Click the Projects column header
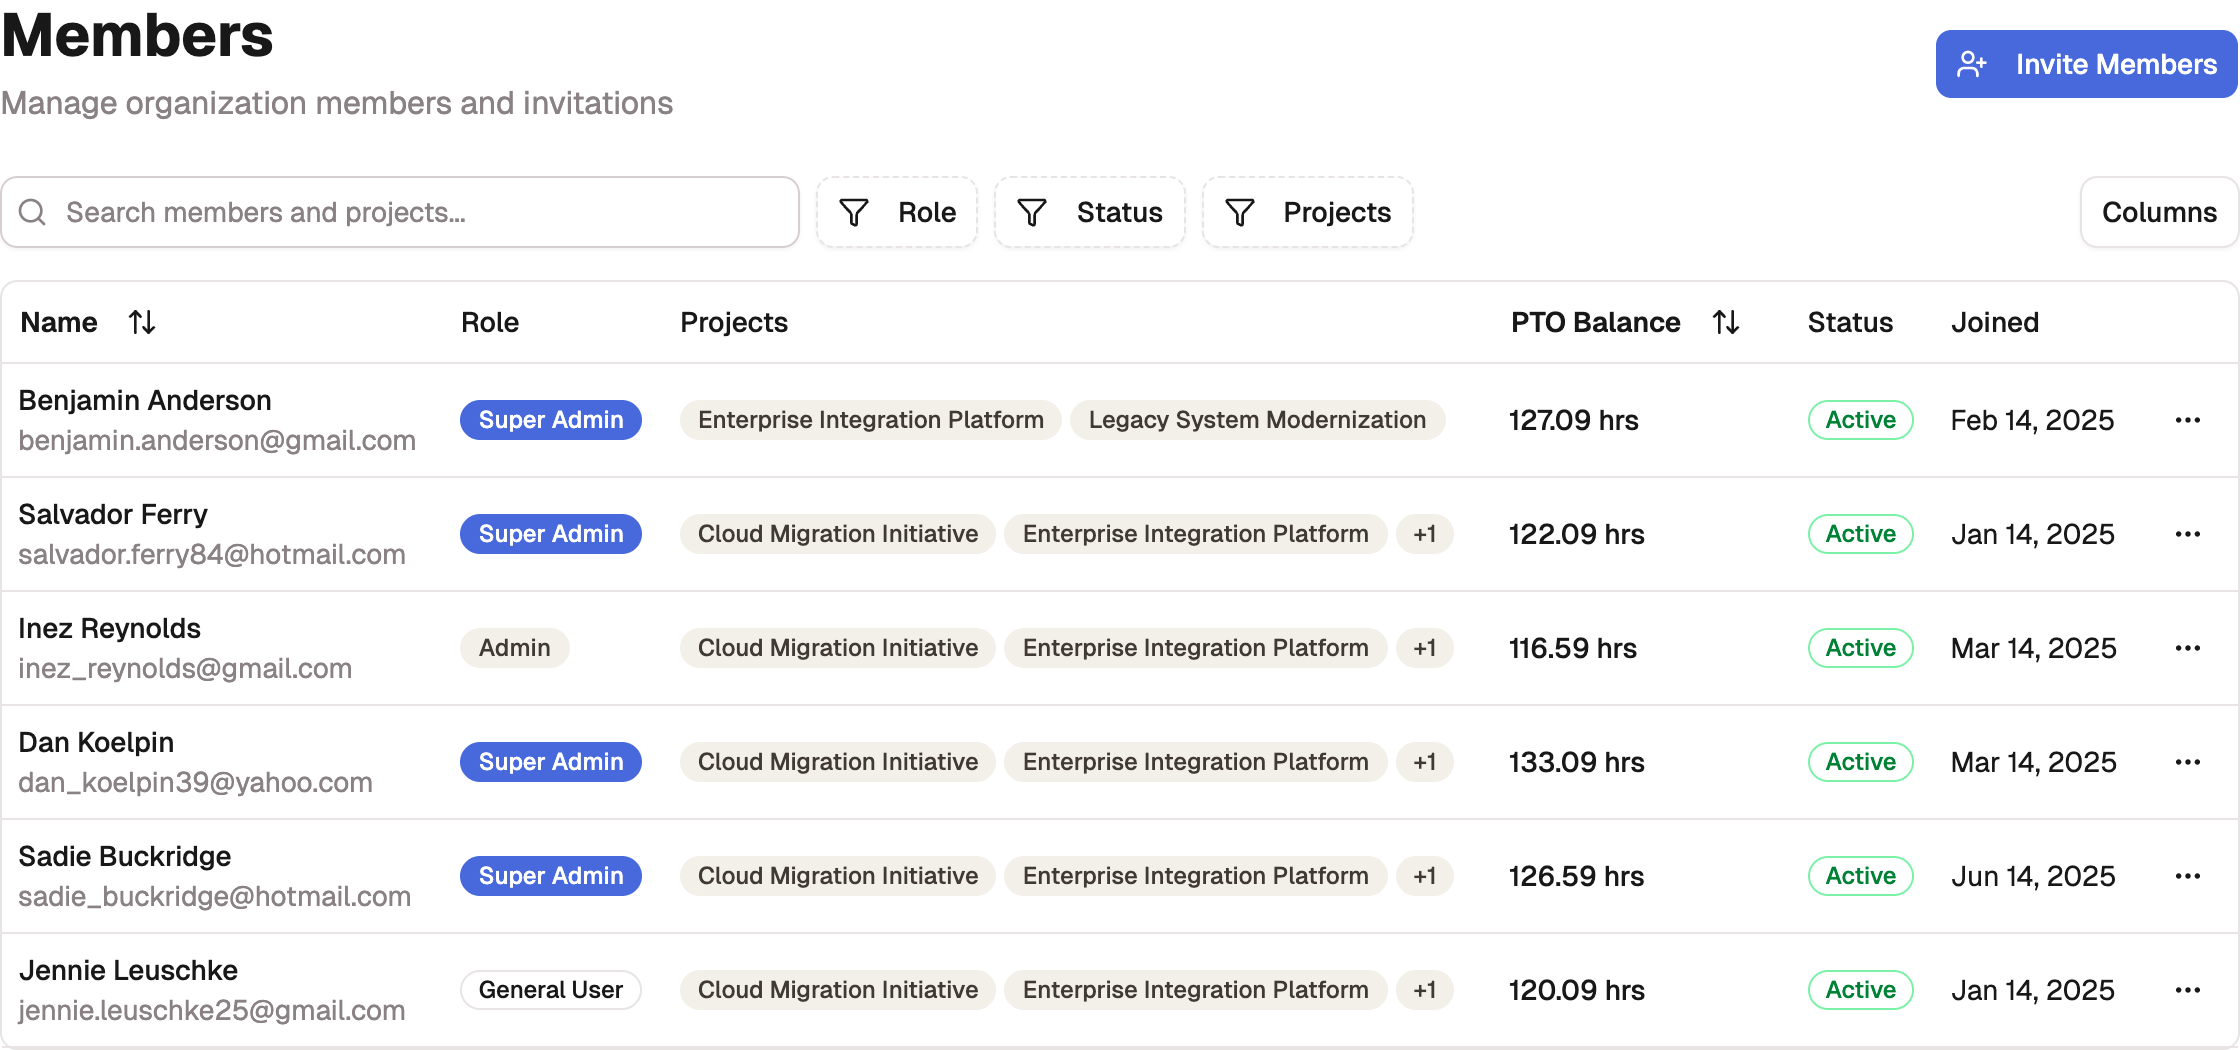Screen dimensions: 2240x1050 point(734,322)
